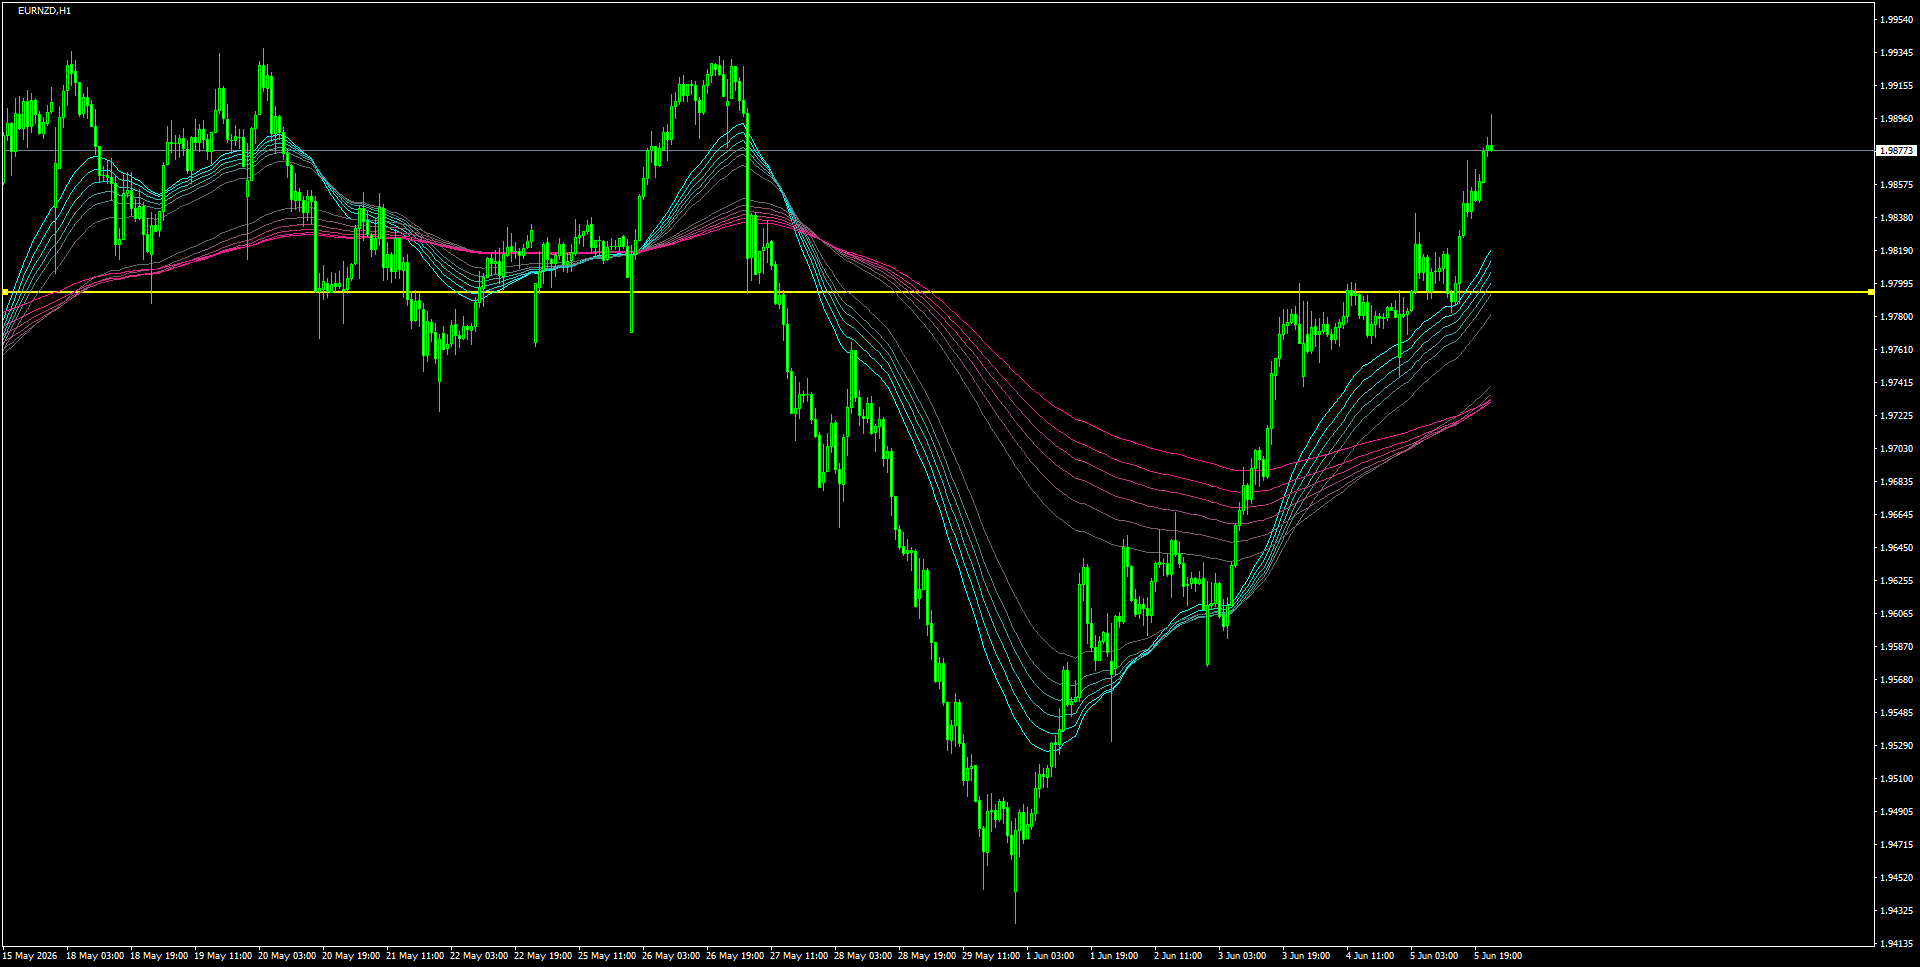Click the left anchor handle of the yellow line
The width and height of the screenshot is (1920, 967).
(x=5, y=292)
